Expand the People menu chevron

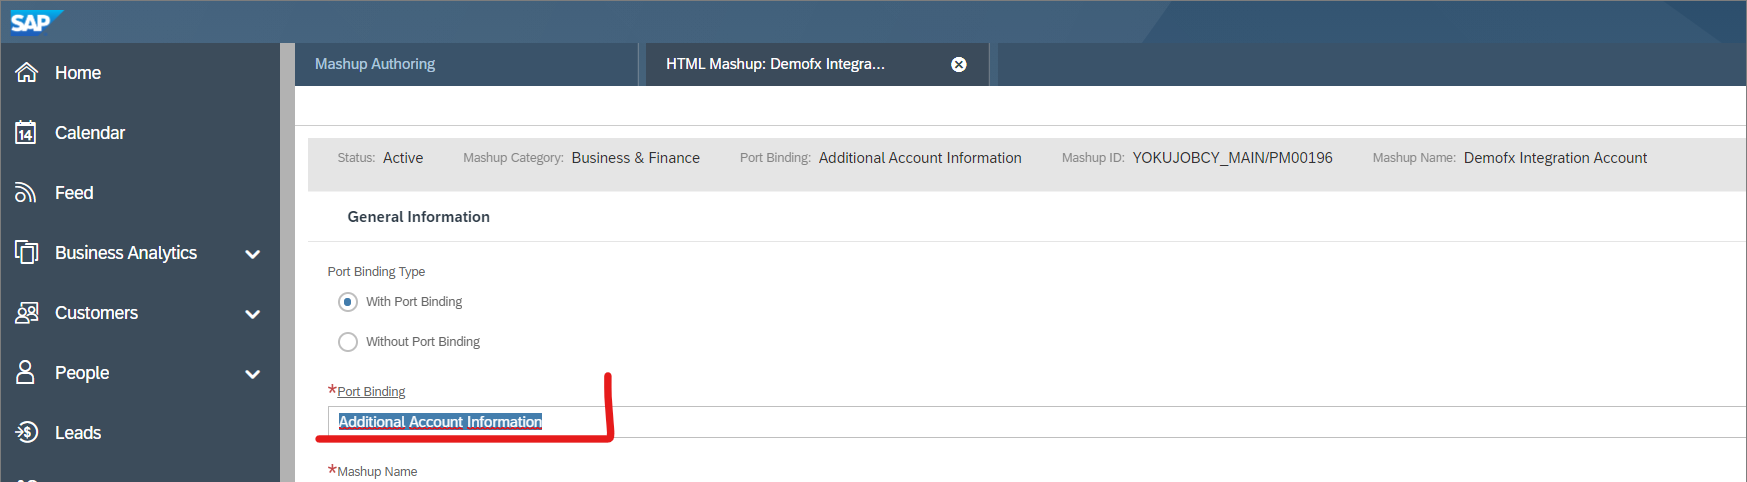pos(253,374)
